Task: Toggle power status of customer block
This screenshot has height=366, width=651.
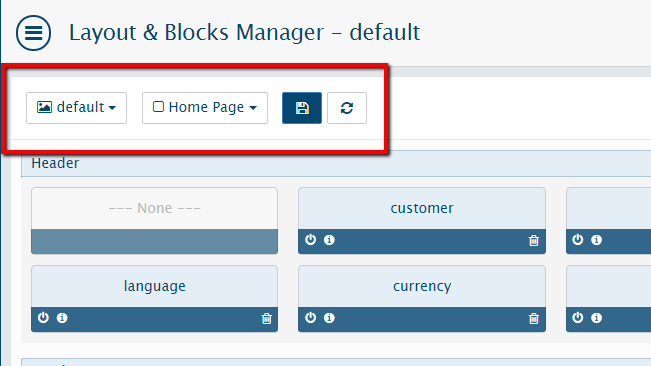Action: (x=311, y=239)
